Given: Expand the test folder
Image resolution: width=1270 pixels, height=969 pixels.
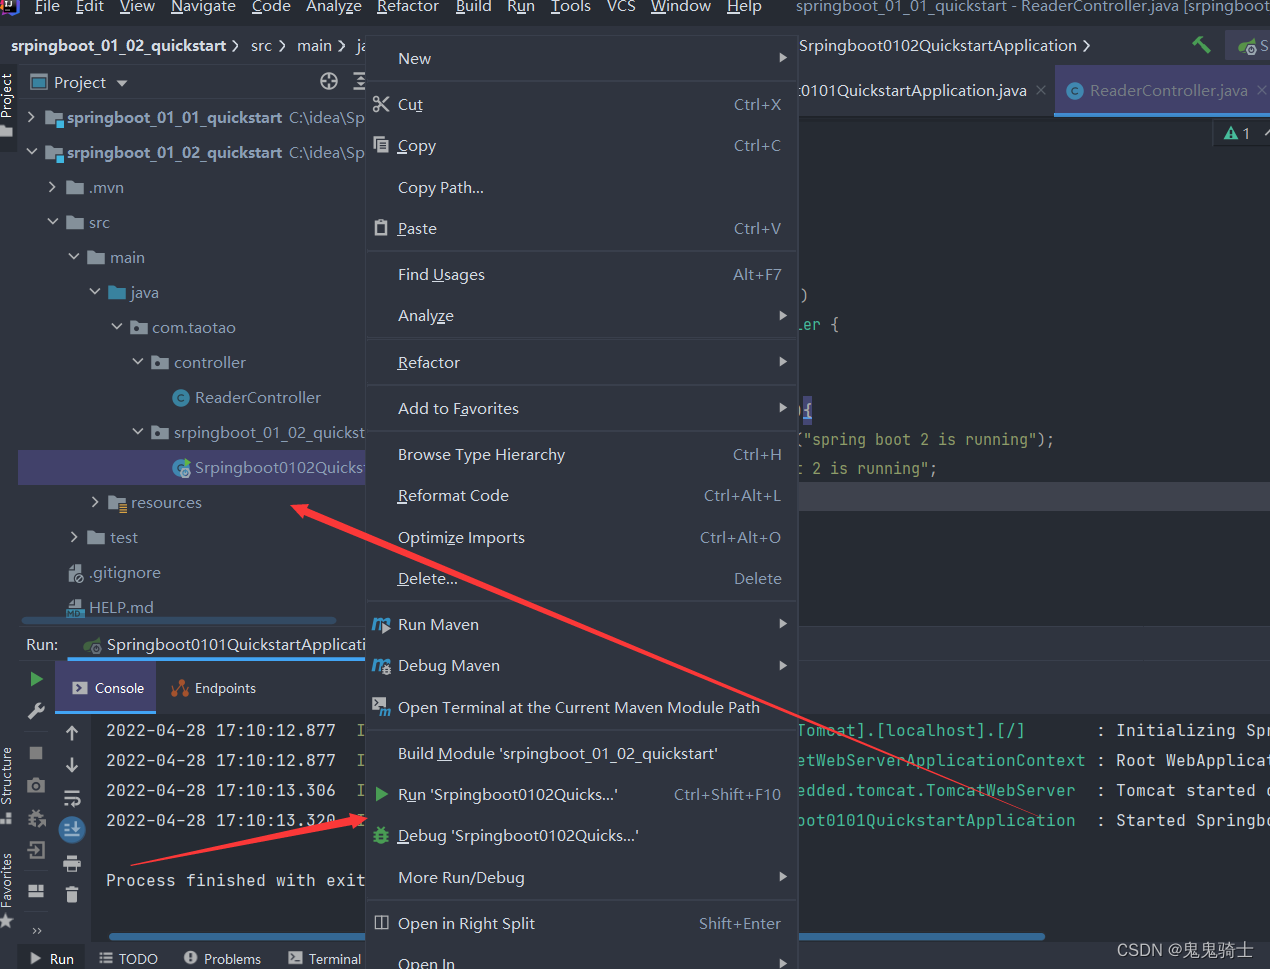Looking at the screenshot, I should click(74, 537).
